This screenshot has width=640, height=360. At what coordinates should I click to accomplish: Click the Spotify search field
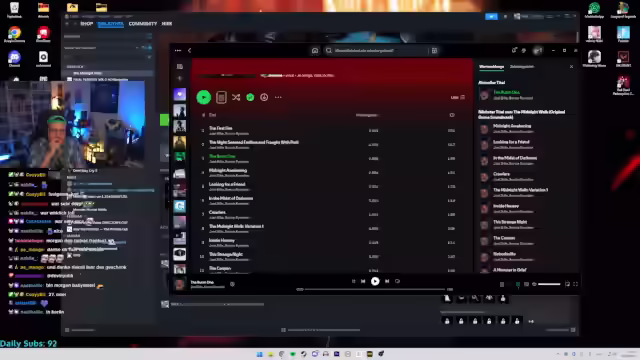[376, 51]
